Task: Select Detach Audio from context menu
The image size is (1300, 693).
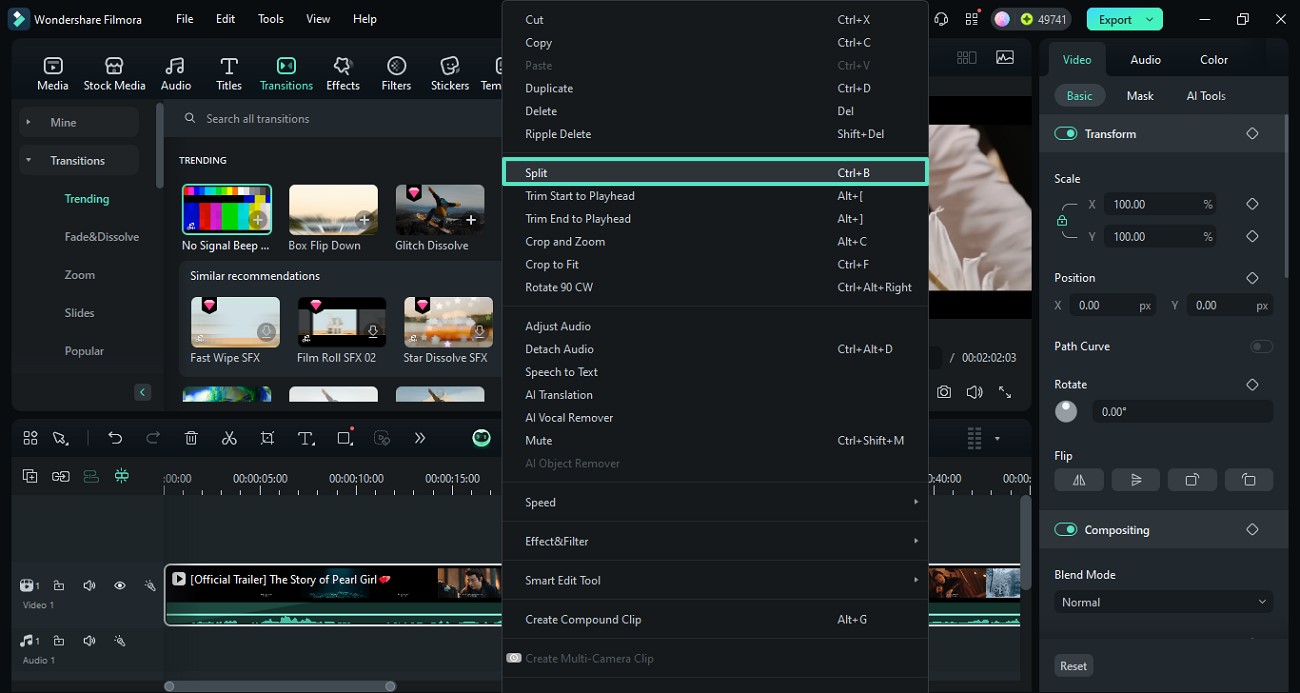Action: pyautogui.click(x=716, y=349)
